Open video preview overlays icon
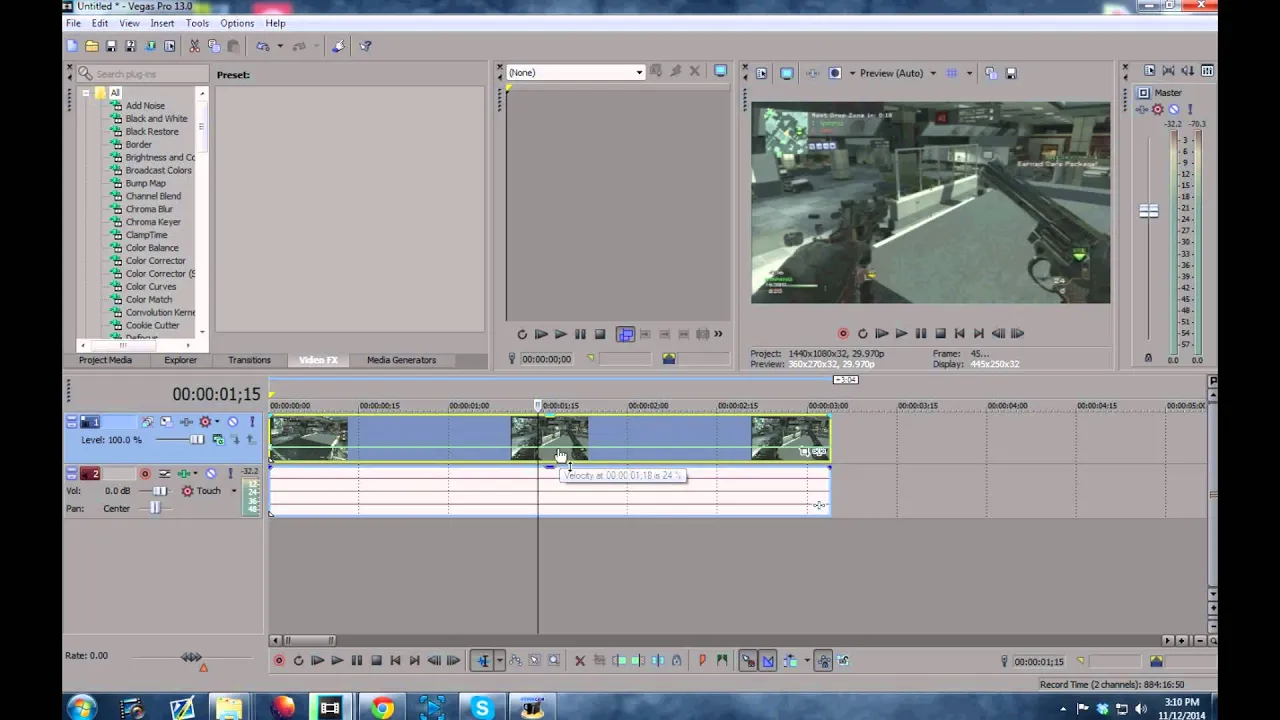 951,73
